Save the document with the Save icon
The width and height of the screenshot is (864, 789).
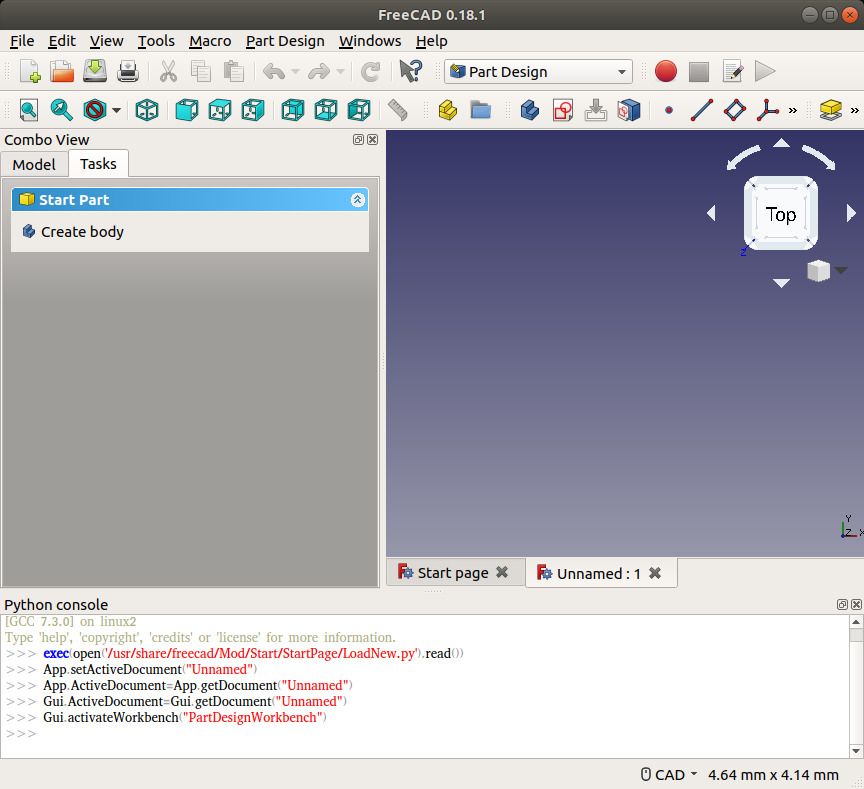95,72
